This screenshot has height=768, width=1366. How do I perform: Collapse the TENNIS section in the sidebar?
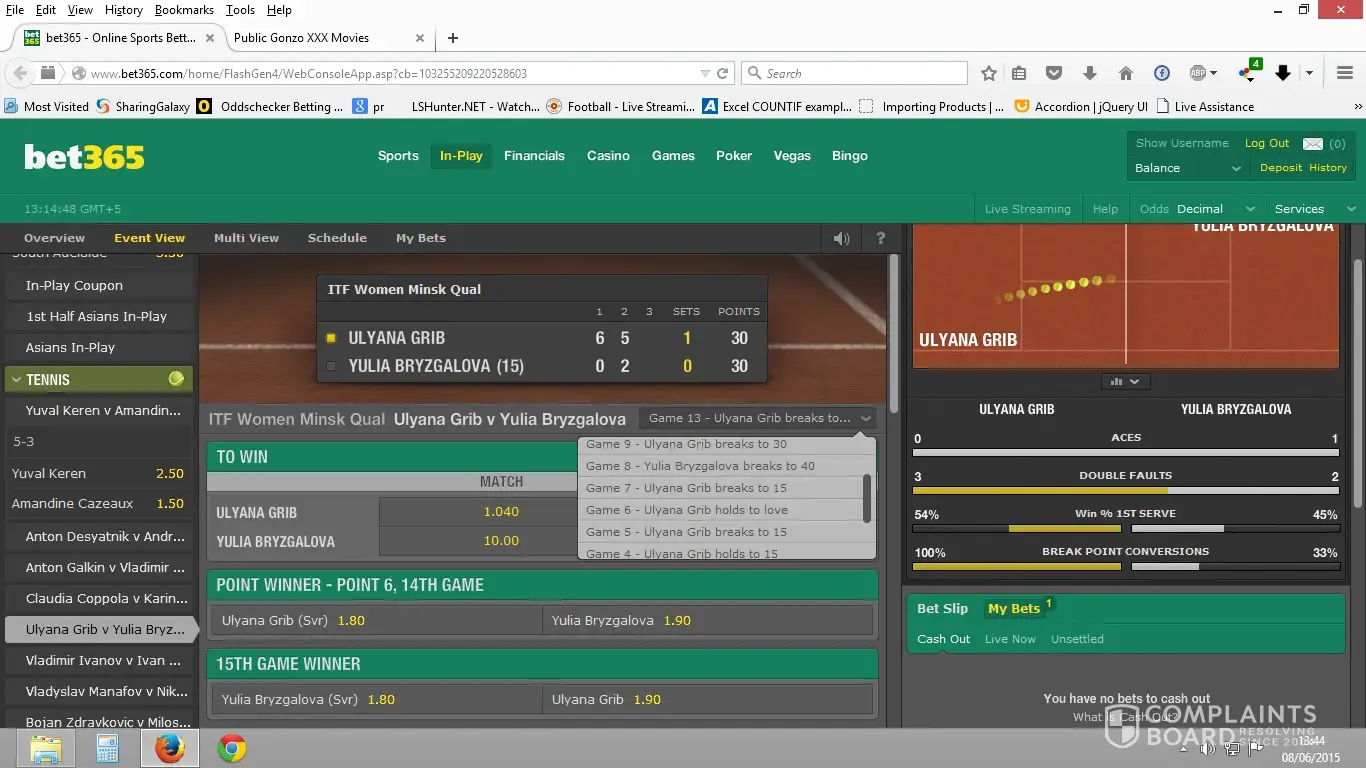click(x=98, y=380)
